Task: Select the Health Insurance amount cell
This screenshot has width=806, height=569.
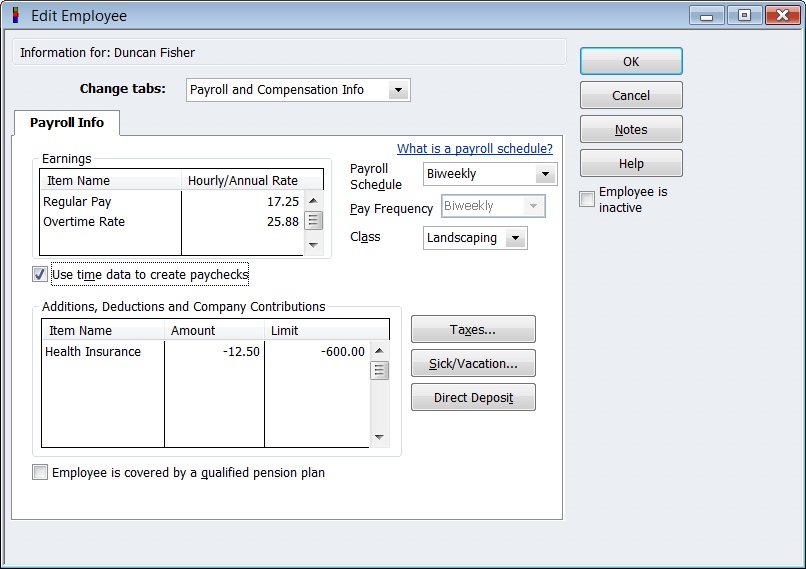Action: point(214,352)
